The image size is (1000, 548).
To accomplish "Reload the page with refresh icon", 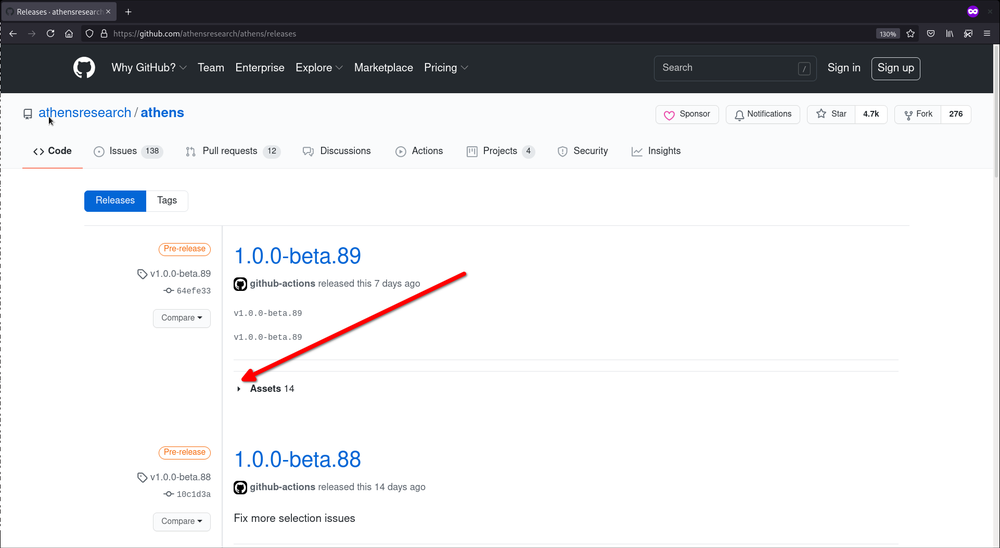I will tap(50, 34).
